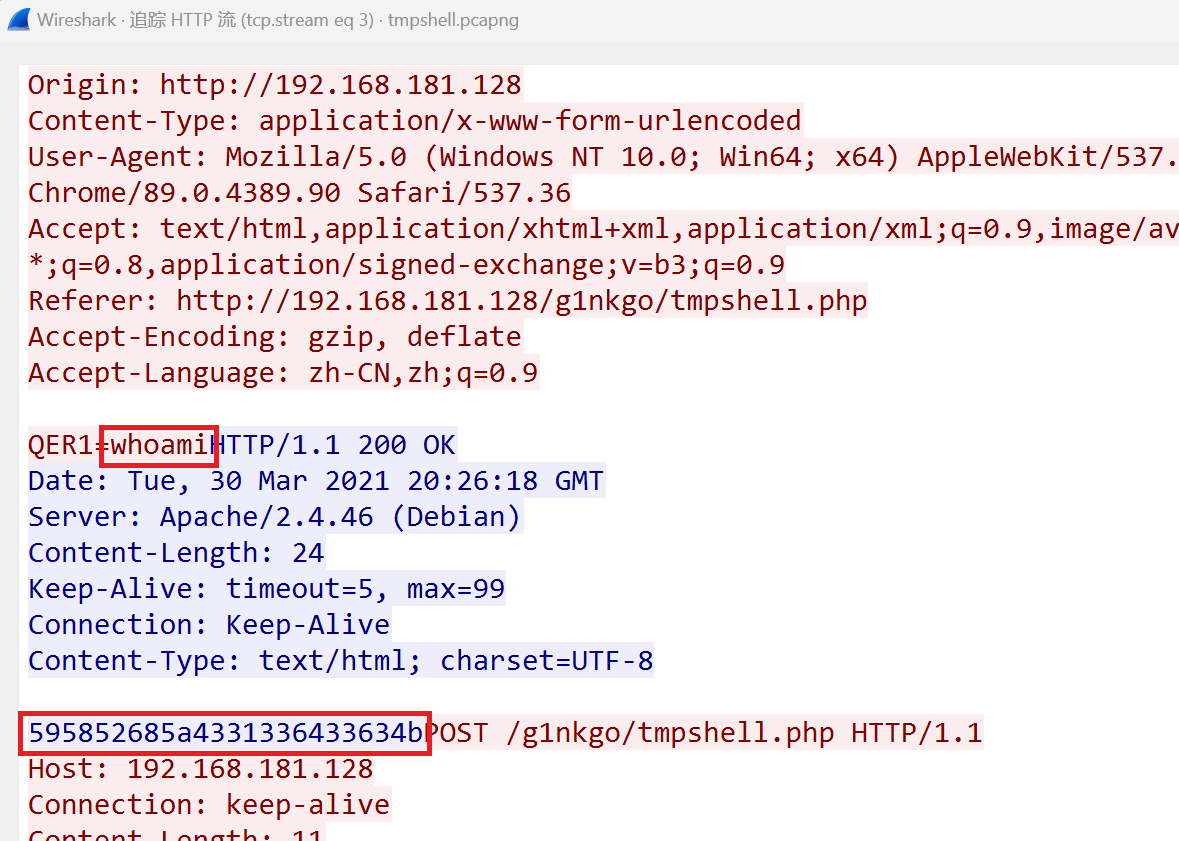This screenshot has height=841, width=1179.
Task: Click the Origin header line
Action: (x=274, y=84)
